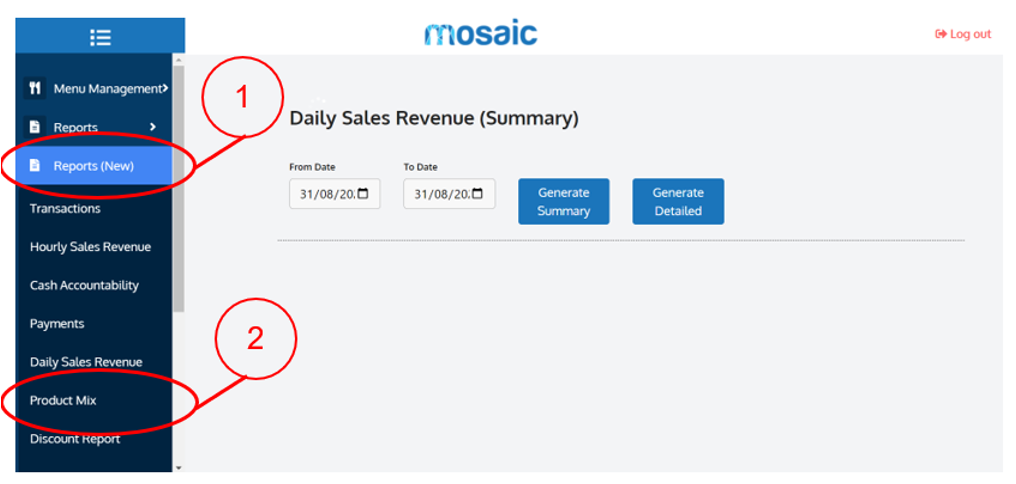Expand the Reports submenu chevron
The height and width of the screenshot is (484, 1016).
pyautogui.click(x=153, y=127)
